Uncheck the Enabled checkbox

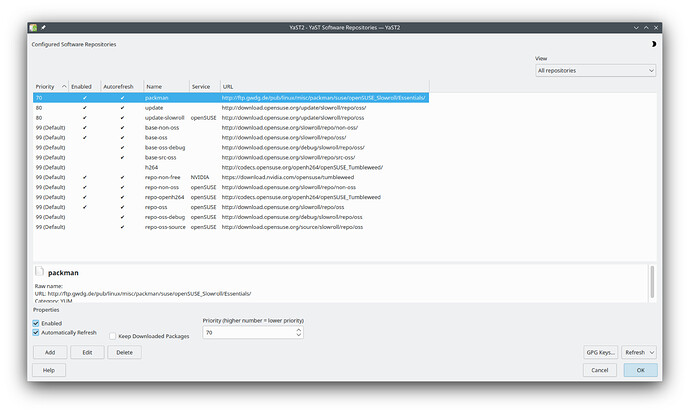point(36,323)
